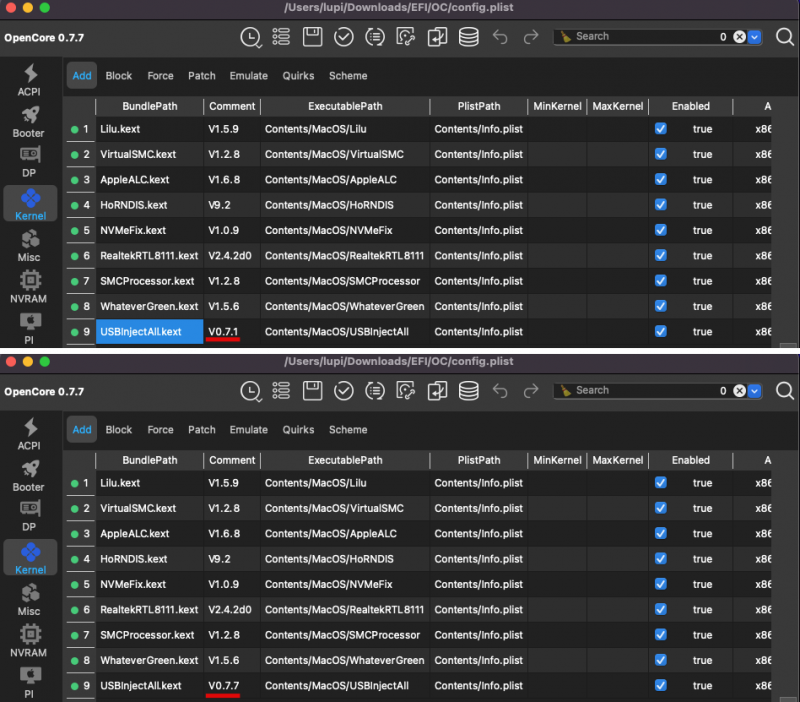Click the database stack icon in lower toolbar
The height and width of the screenshot is (702, 800).
[x=468, y=391]
